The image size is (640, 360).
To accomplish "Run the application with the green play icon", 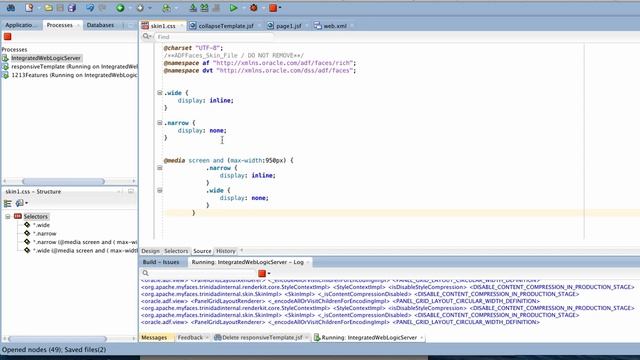I will pyautogui.click(x=233, y=7).
